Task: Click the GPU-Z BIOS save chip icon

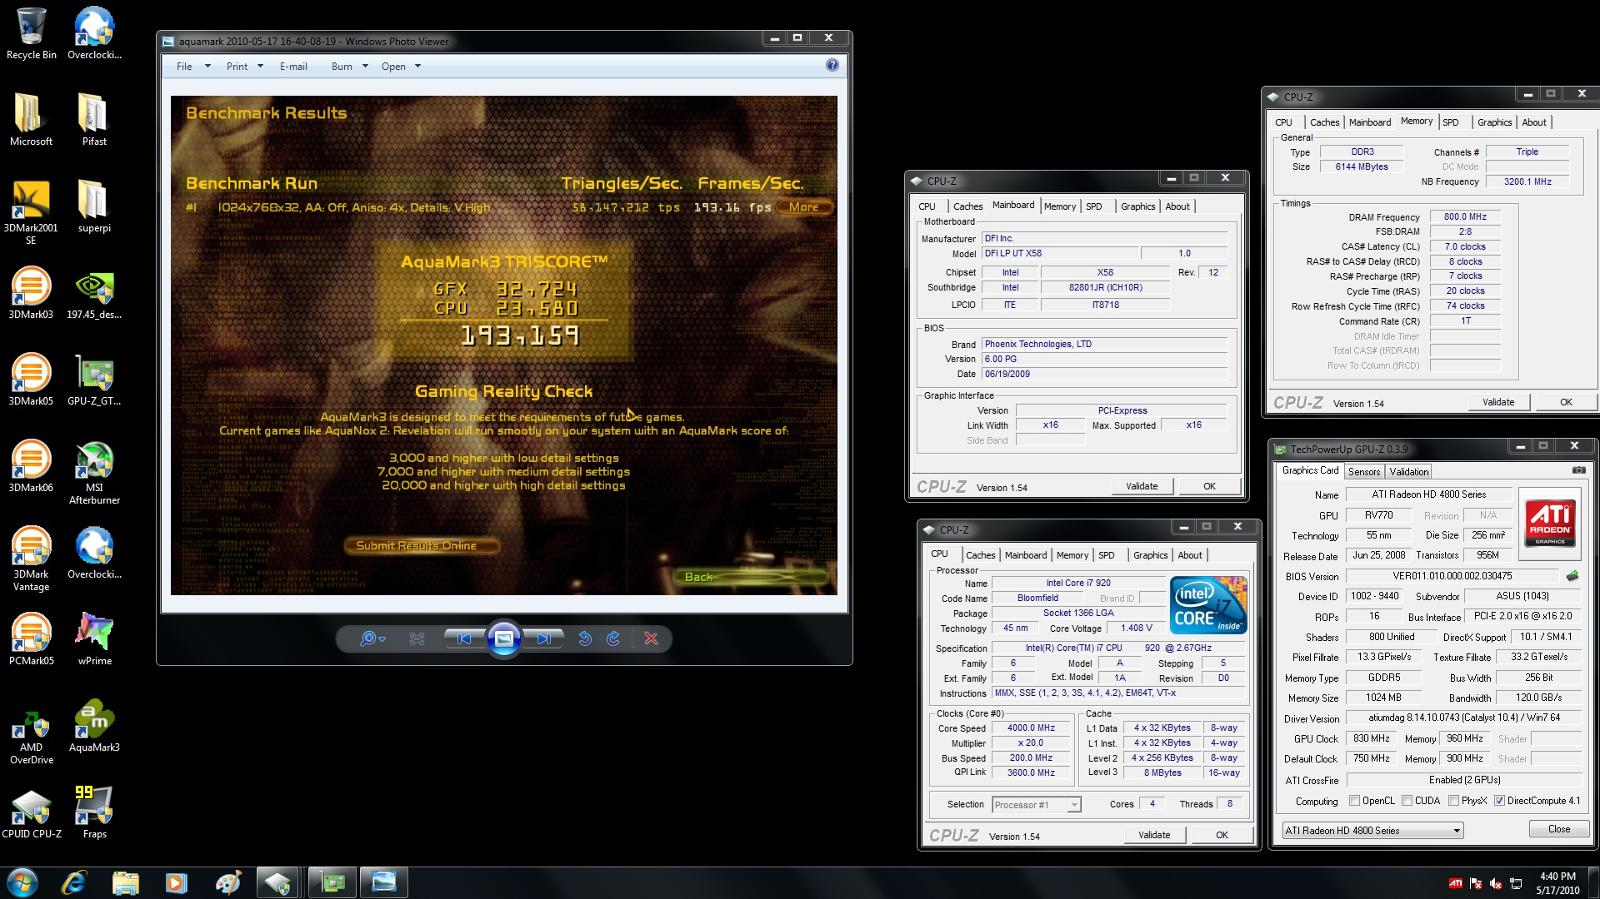Action: pyautogui.click(x=1572, y=576)
